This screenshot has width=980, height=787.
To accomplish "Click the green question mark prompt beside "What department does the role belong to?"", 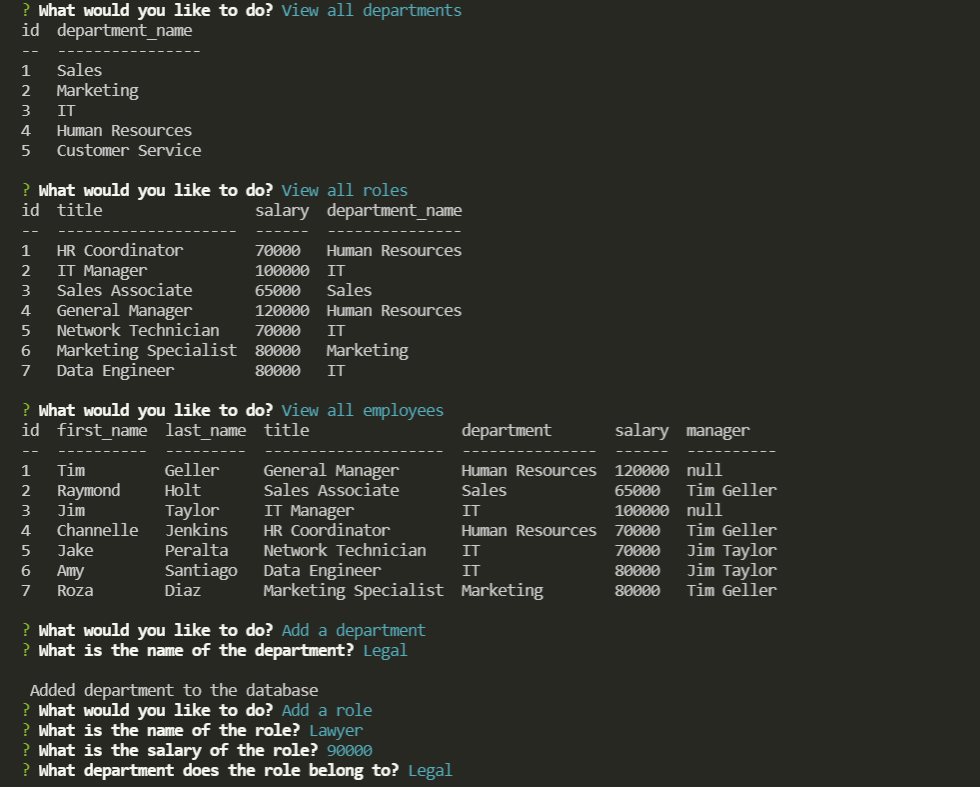I will click(x=25, y=770).
